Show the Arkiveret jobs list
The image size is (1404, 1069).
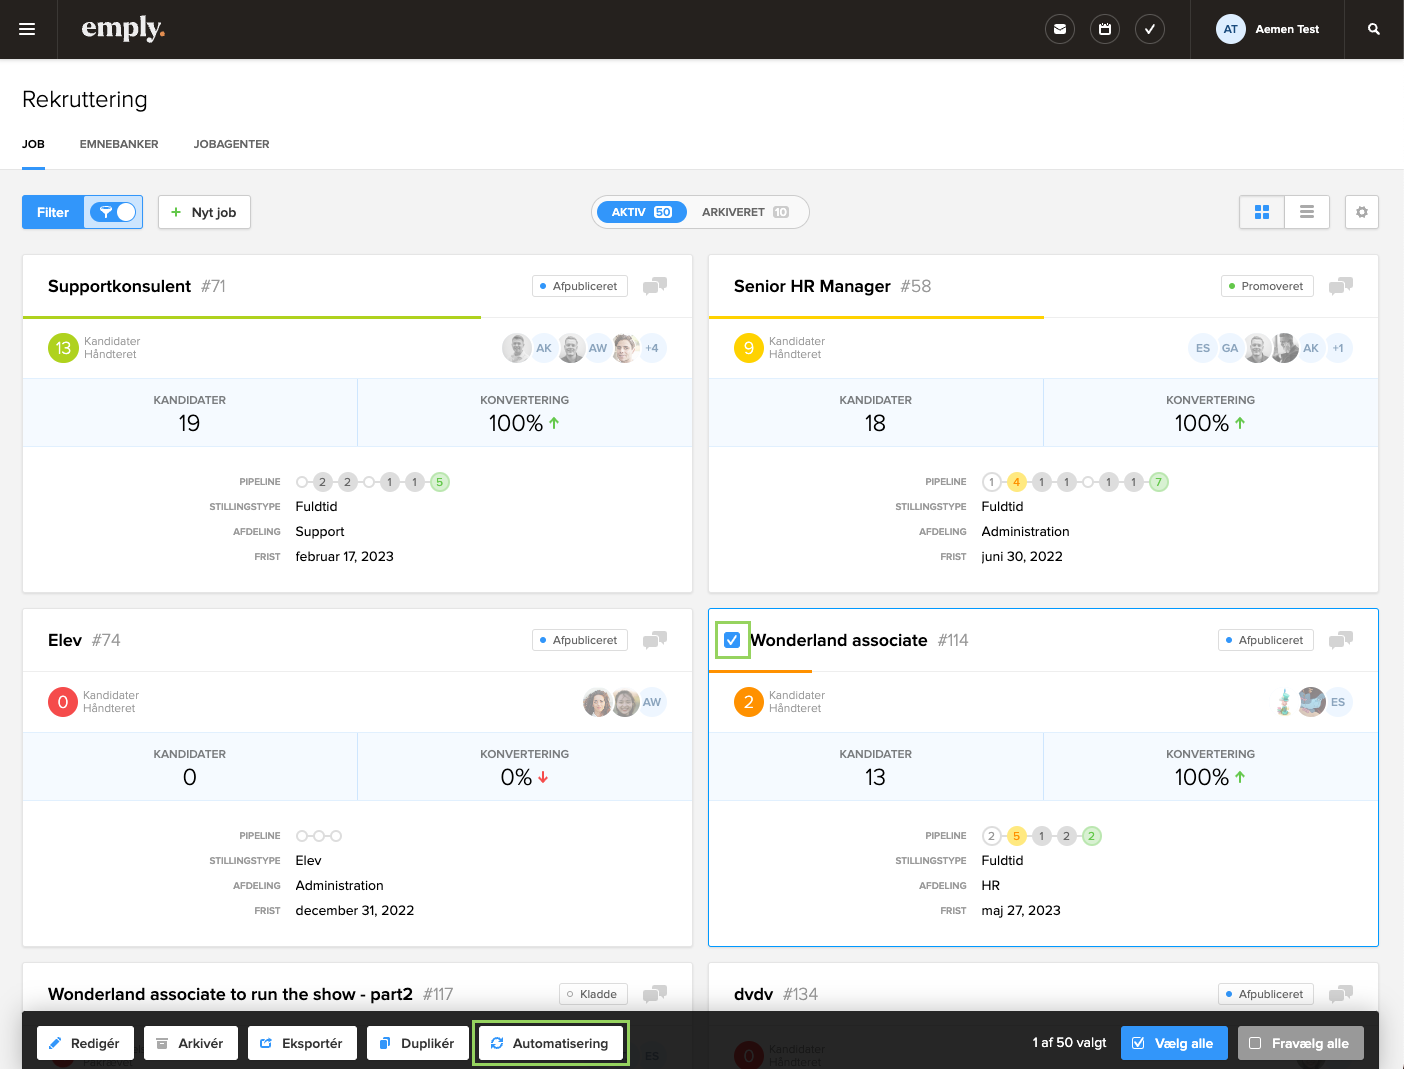pyautogui.click(x=745, y=212)
